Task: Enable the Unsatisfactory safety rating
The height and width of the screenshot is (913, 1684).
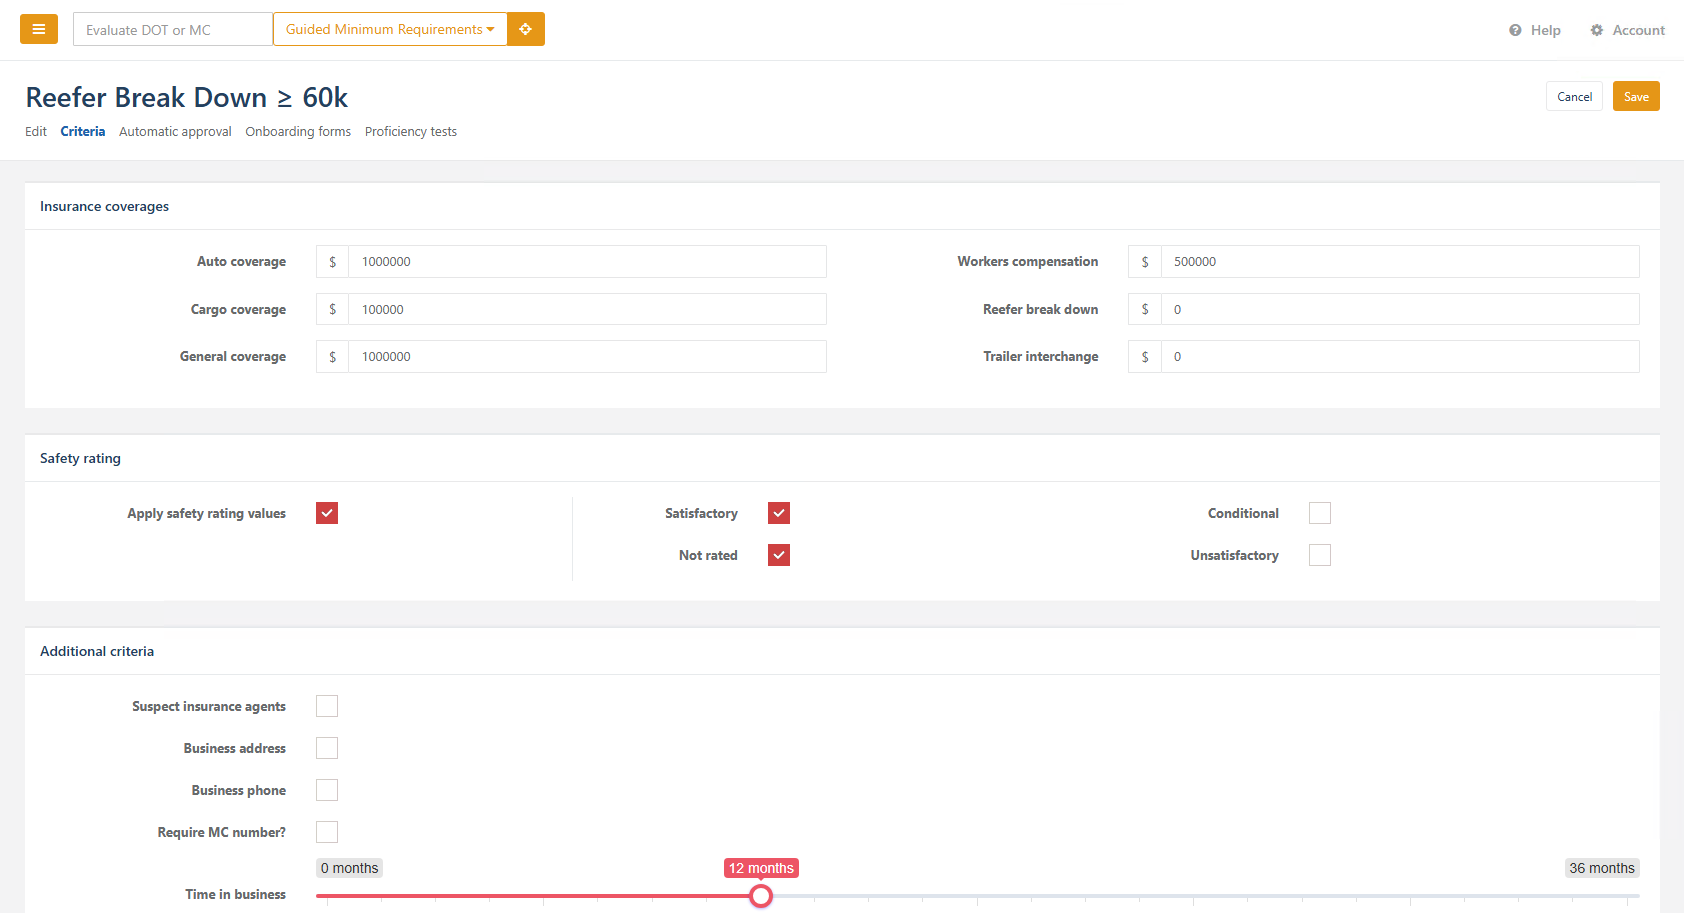Action: point(1320,555)
